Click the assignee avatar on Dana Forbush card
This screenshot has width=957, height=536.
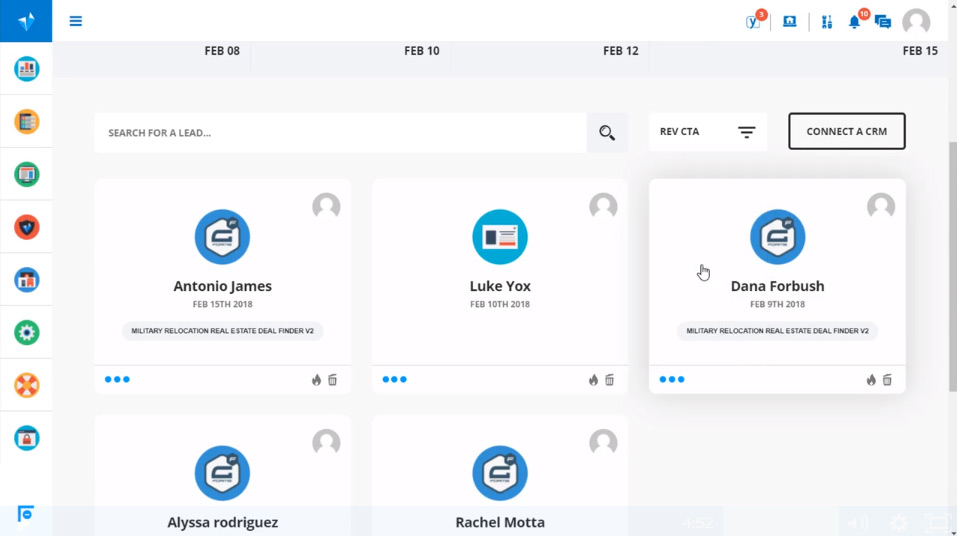(x=881, y=206)
